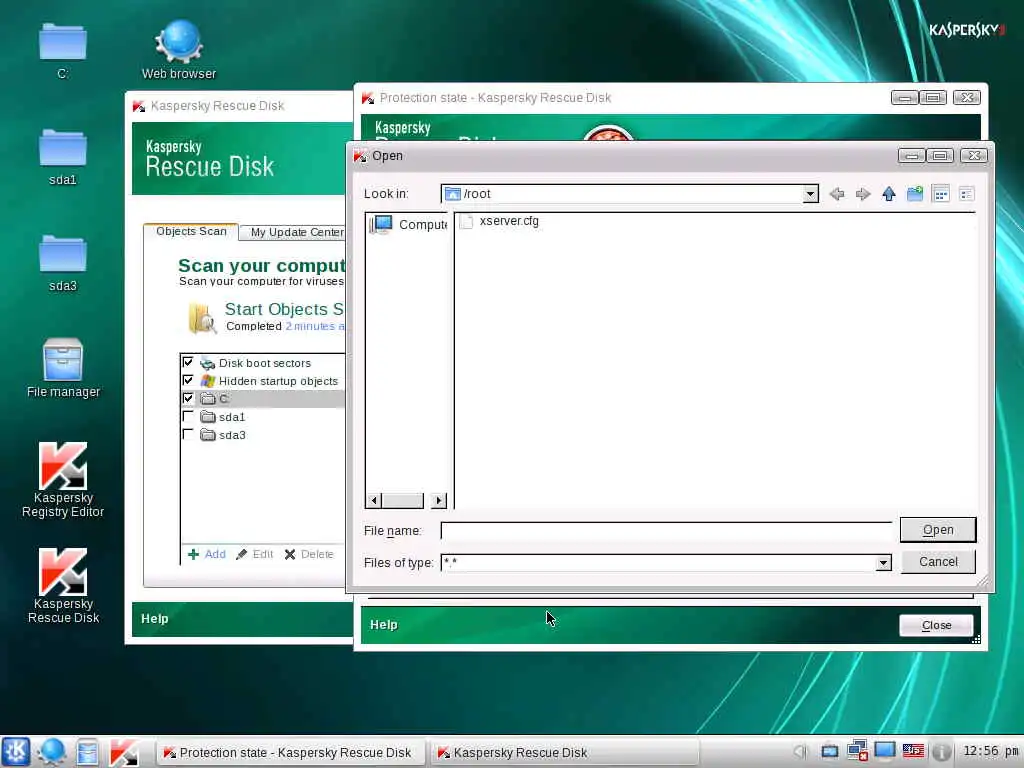Click Help in Kaspersky Rescue Disk window
1024x768 pixels.
point(155,618)
